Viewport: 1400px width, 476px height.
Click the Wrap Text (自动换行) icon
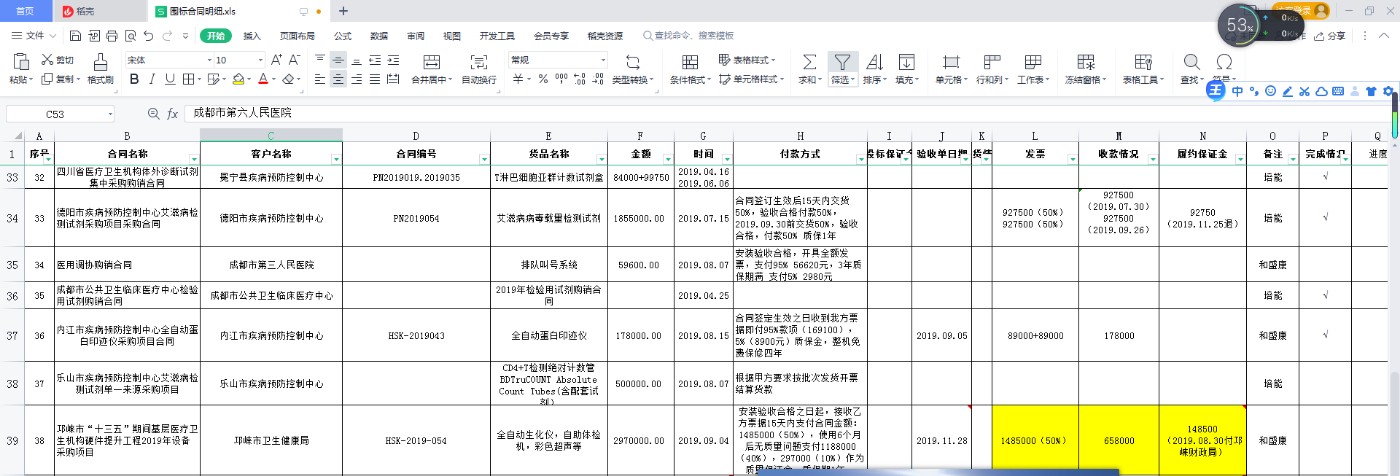click(x=478, y=62)
